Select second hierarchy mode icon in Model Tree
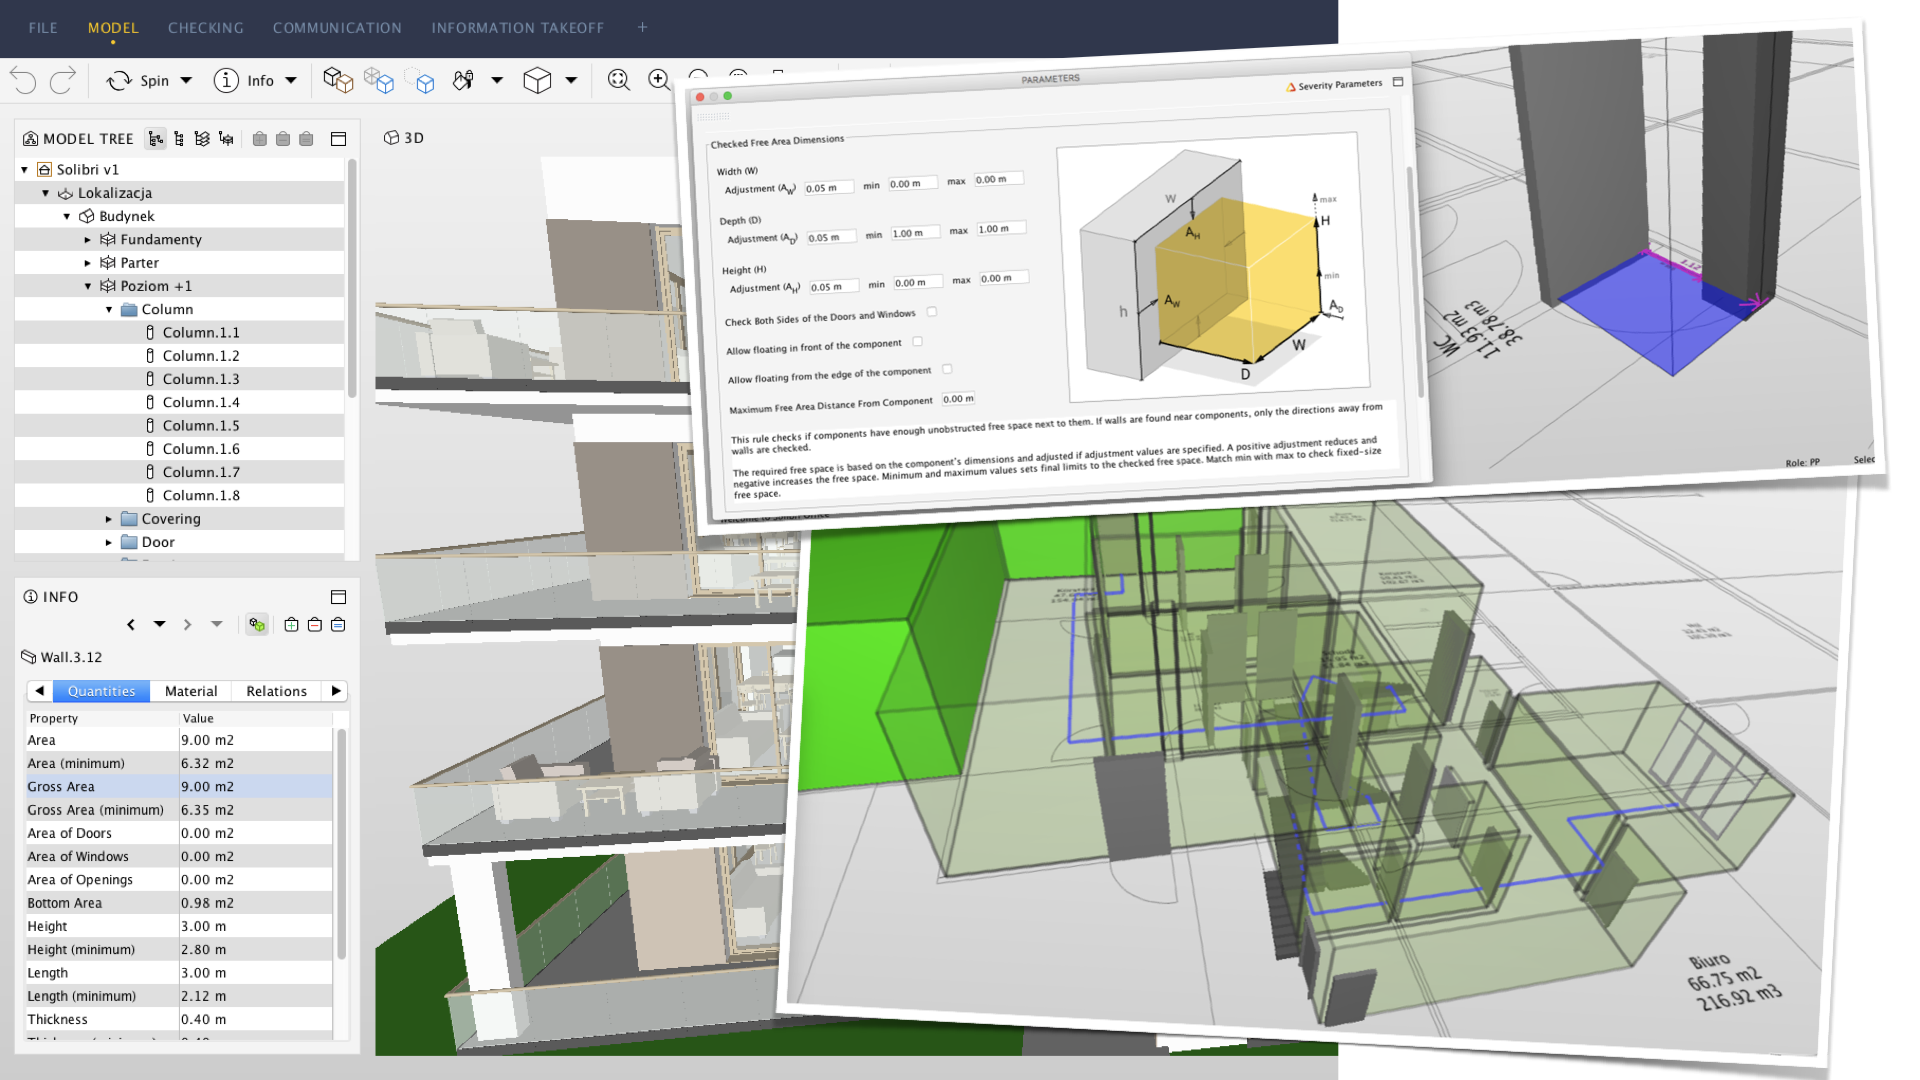Screen dimensions: 1920x1080 point(179,139)
